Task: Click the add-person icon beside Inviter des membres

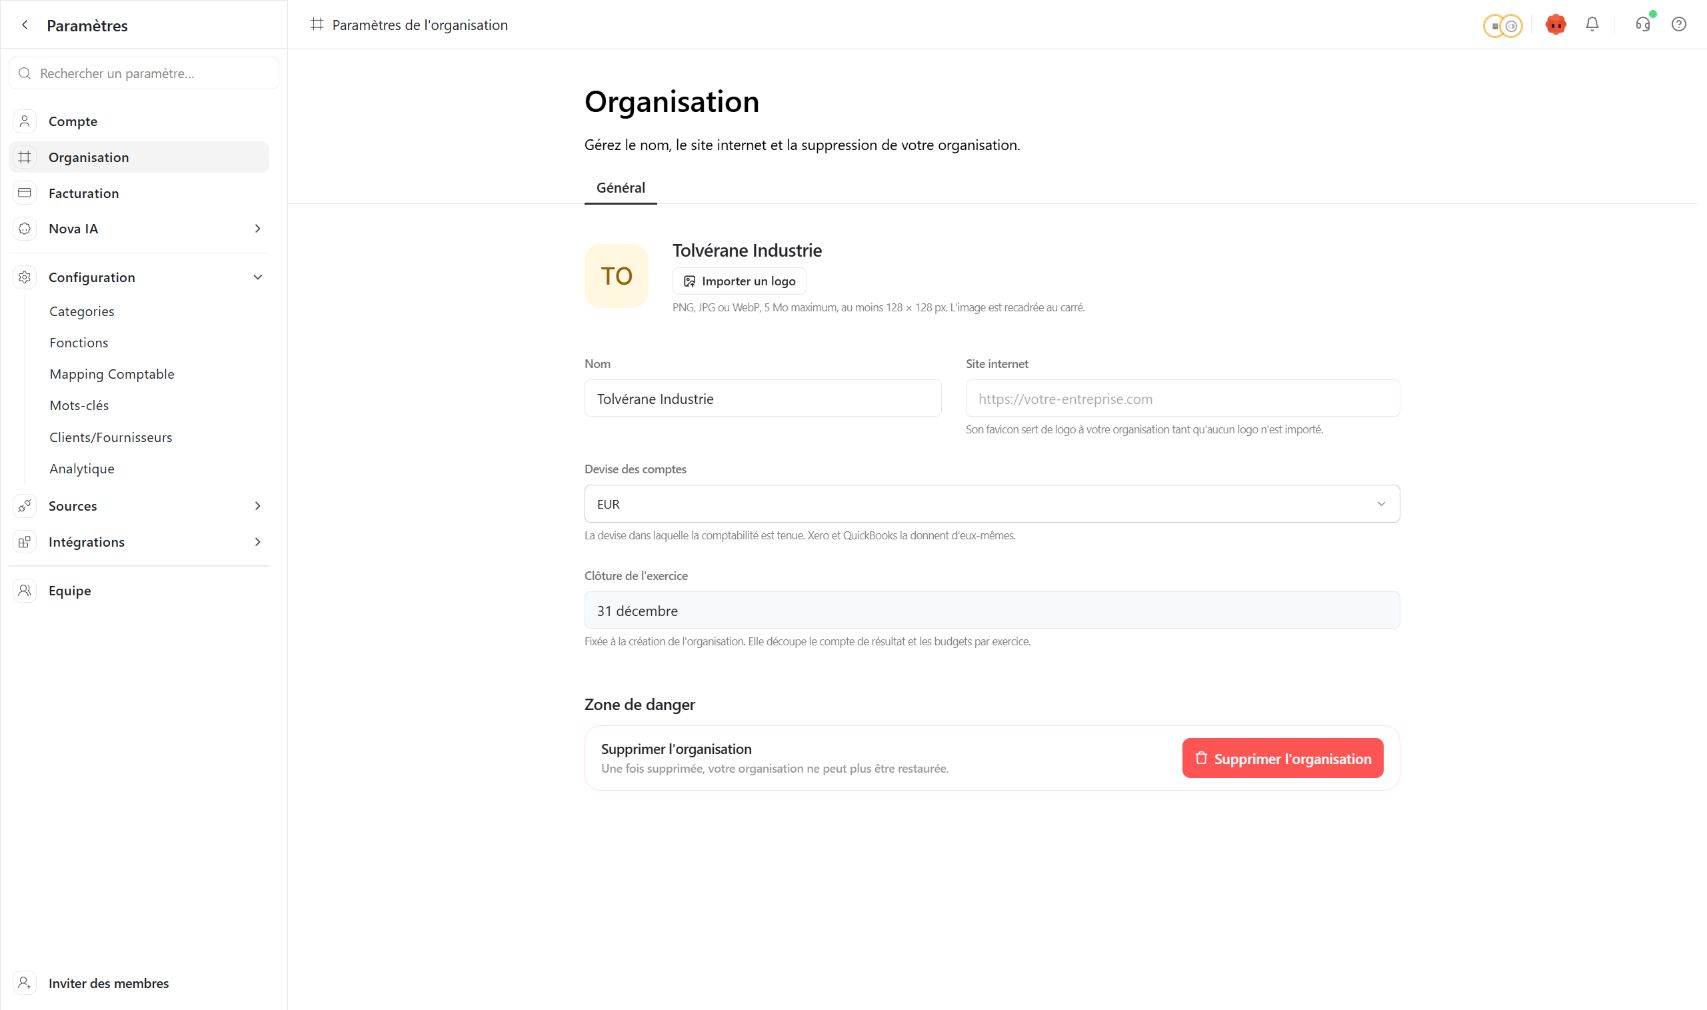Action: point(25,983)
